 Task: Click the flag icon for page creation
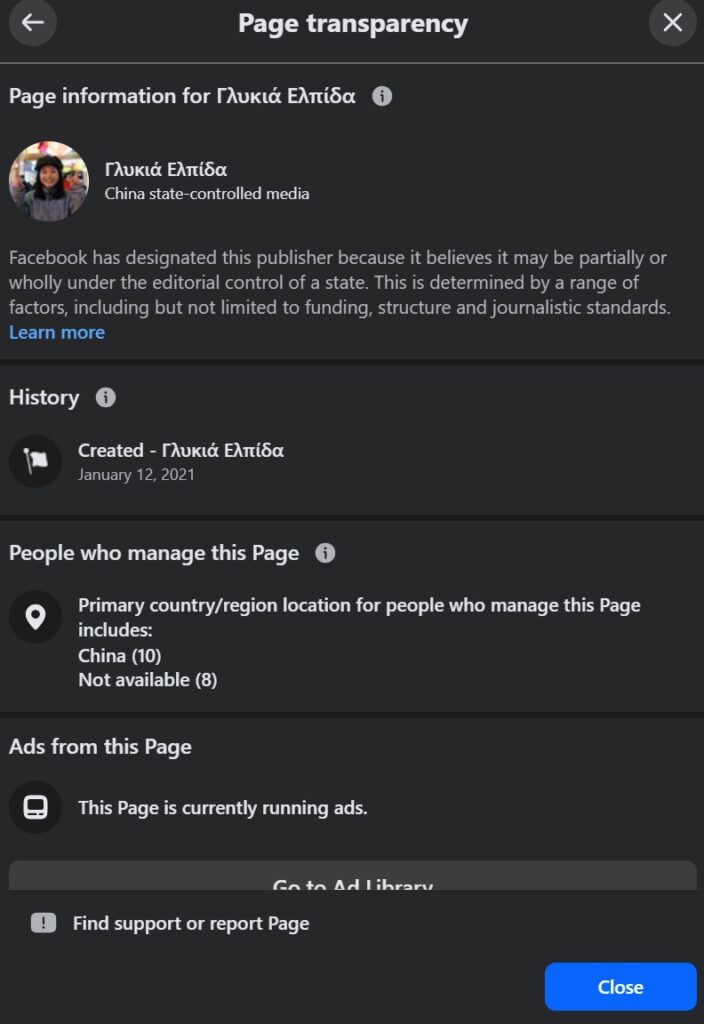pyautogui.click(x=35, y=461)
